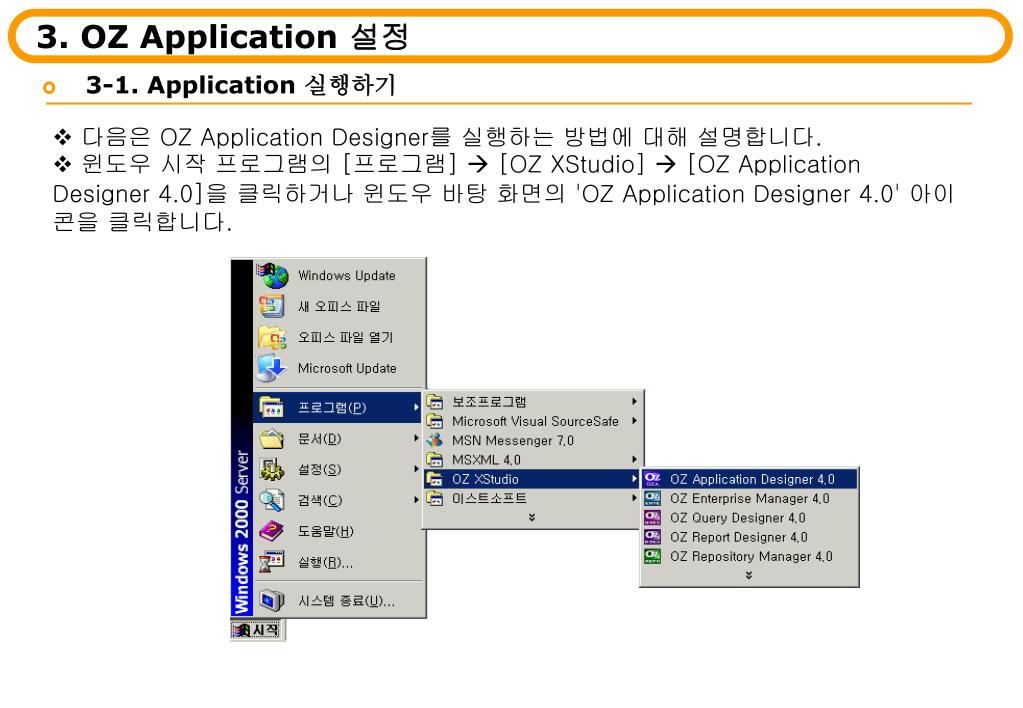
Task: Expand the MSXML 4.0 submenu arrow
Action: click(x=634, y=459)
